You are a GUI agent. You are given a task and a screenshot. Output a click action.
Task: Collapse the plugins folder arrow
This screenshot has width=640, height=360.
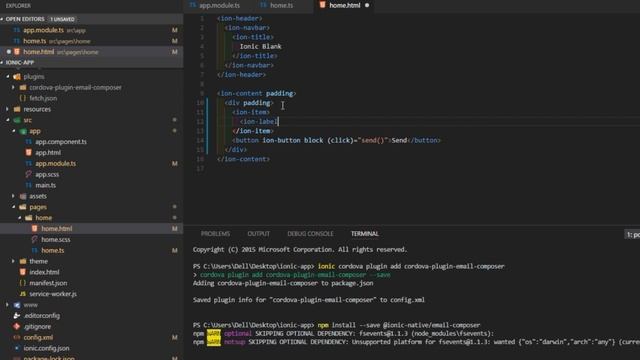[8, 76]
